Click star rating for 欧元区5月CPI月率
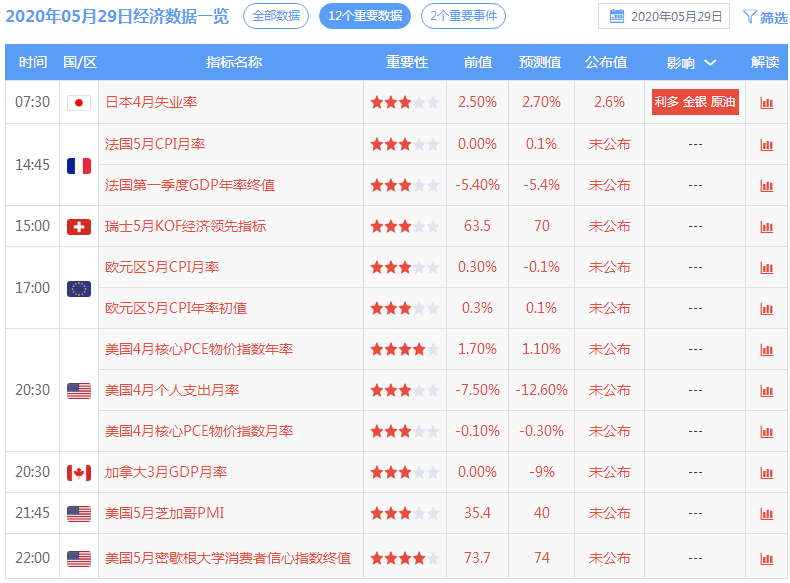The image size is (790, 583). tap(404, 268)
